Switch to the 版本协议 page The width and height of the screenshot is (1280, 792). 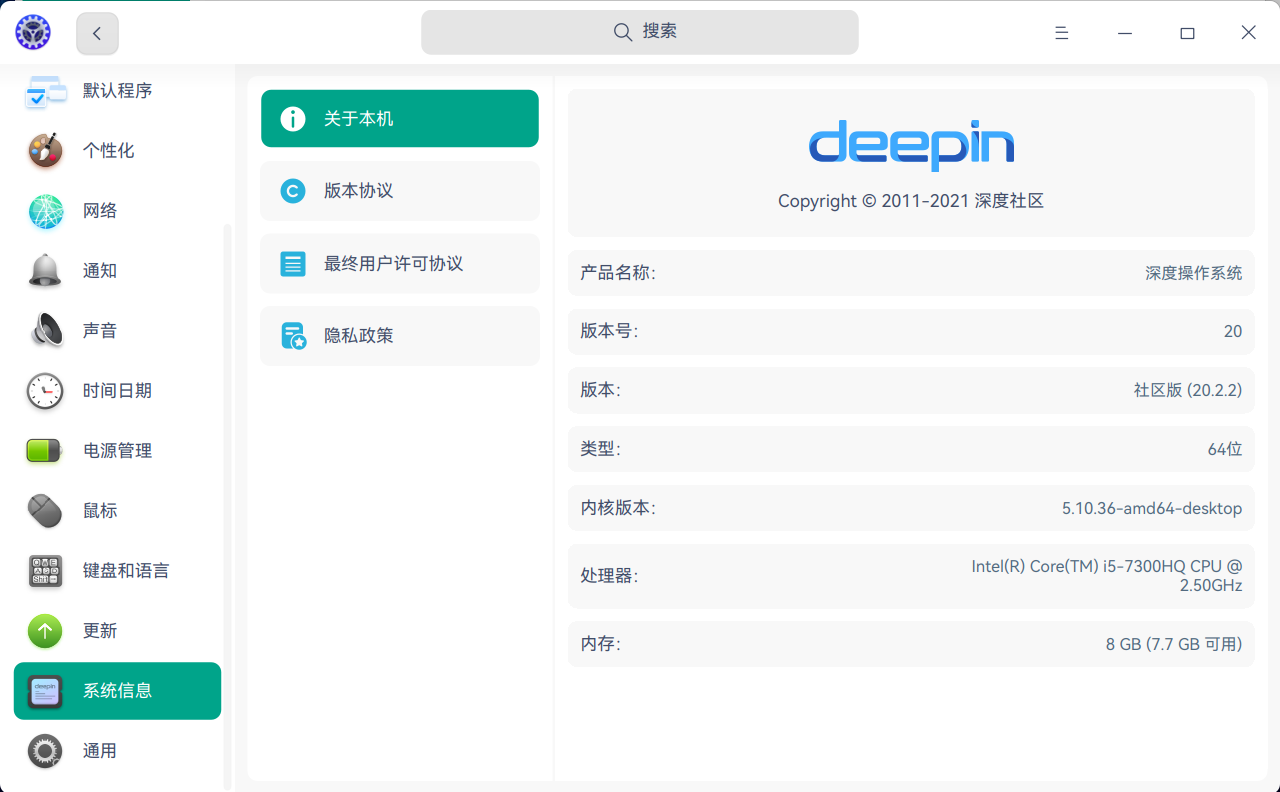[400, 191]
